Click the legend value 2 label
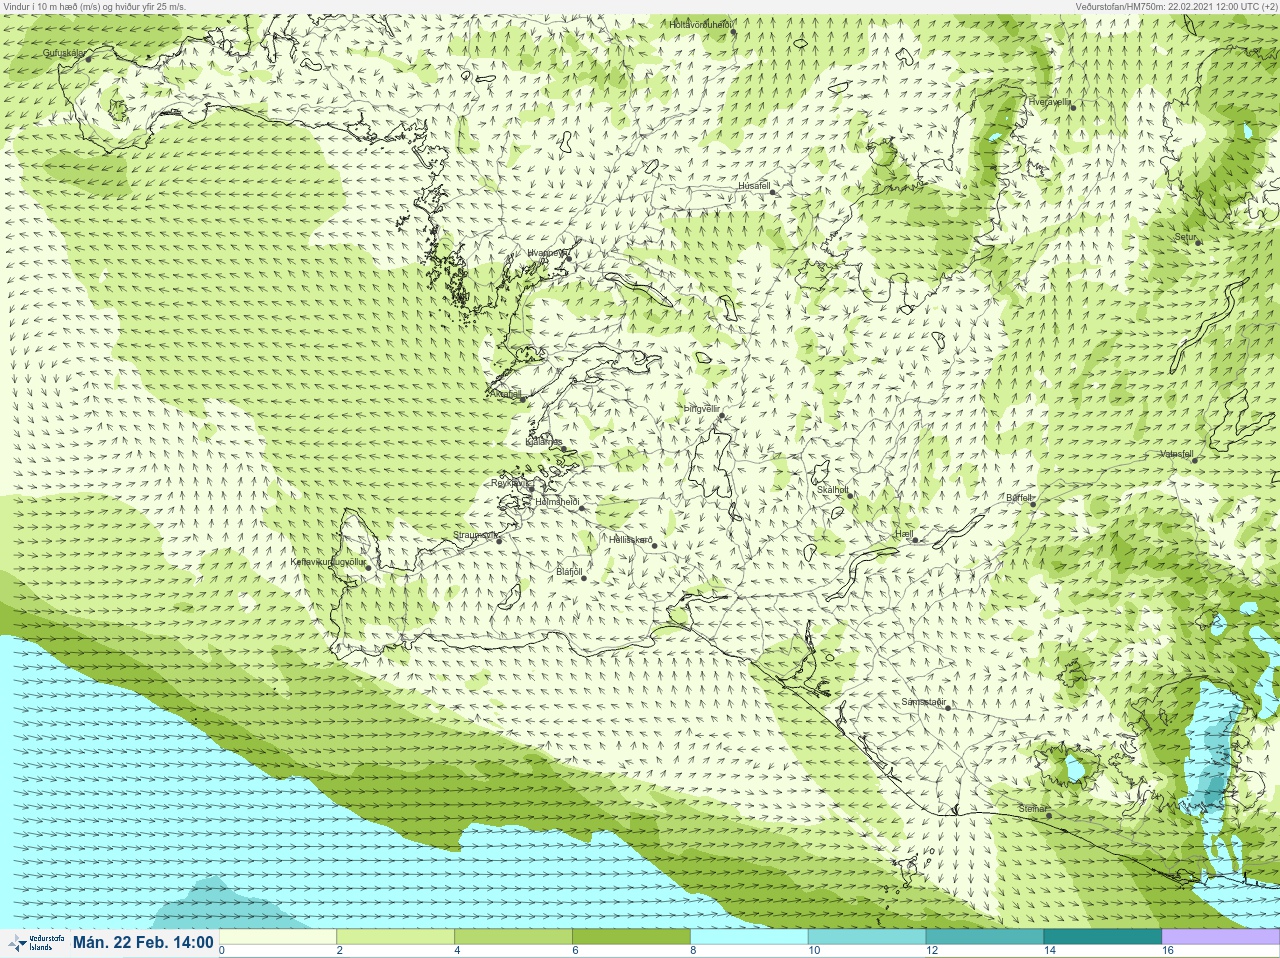 tap(340, 950)
